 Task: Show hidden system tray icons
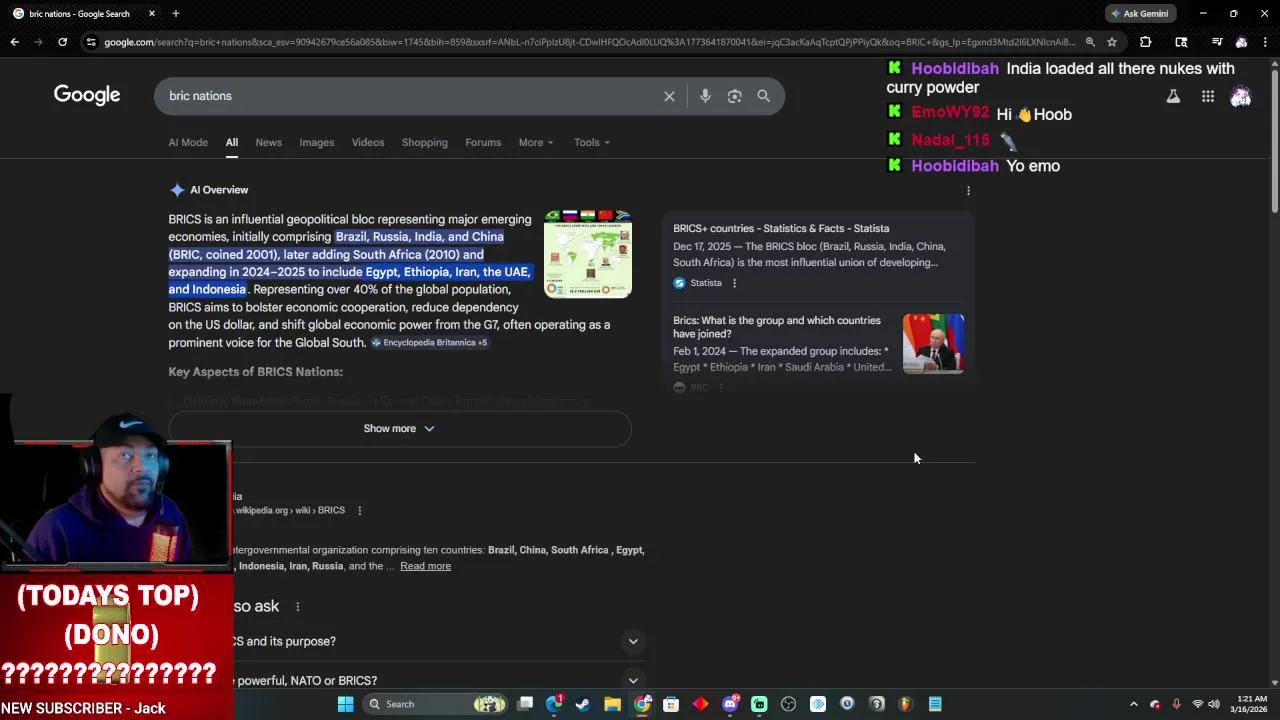coord(1133,704)
